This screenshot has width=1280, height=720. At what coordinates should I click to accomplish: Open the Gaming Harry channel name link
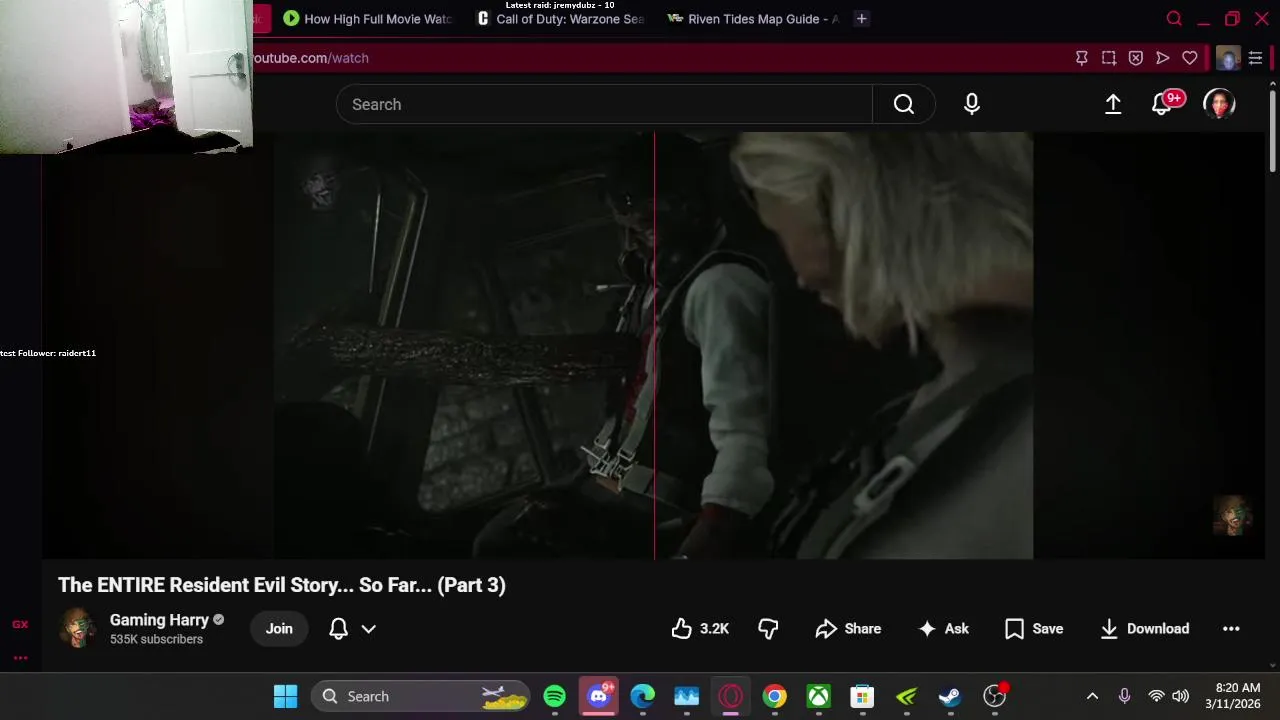pyautogui.click(x=159, y=620)
